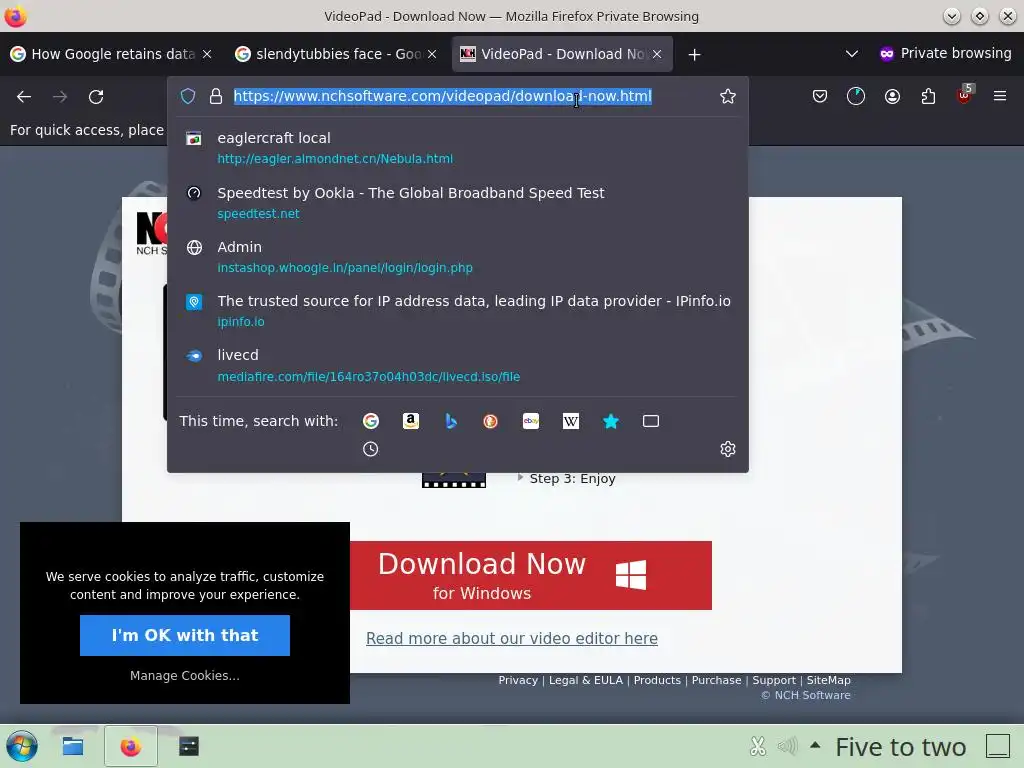Viewport: 1024px width, 768px height.
Task: Click Firefox in the taskbar
Action: 131,746
